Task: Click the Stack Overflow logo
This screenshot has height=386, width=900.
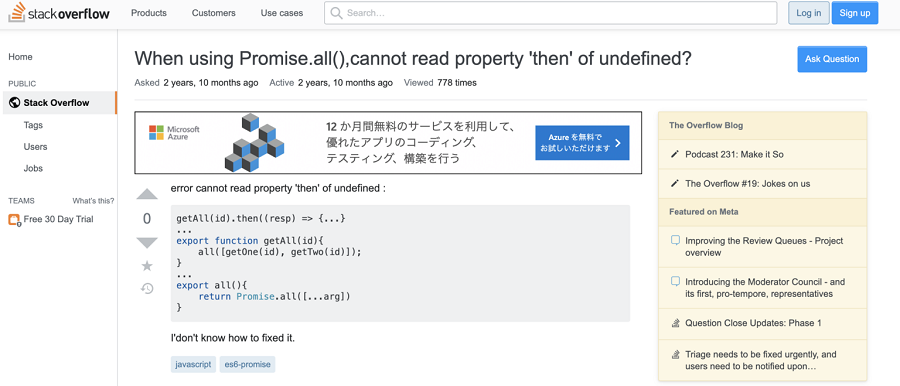Action: tap(59, 13)
